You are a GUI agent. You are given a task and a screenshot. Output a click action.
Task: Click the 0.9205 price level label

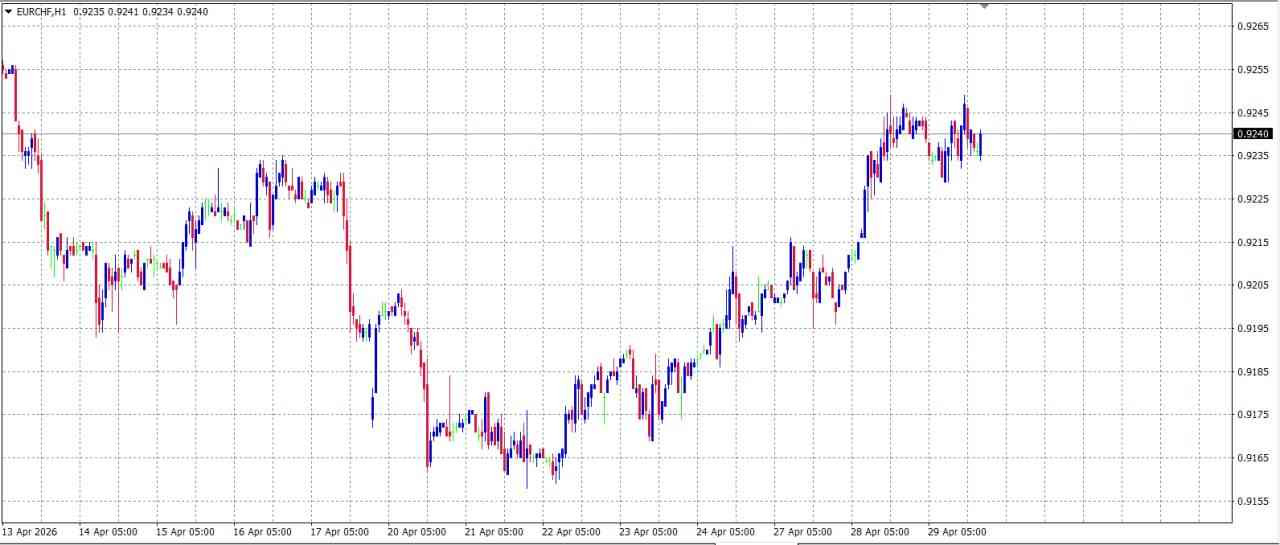point(1253,285)
